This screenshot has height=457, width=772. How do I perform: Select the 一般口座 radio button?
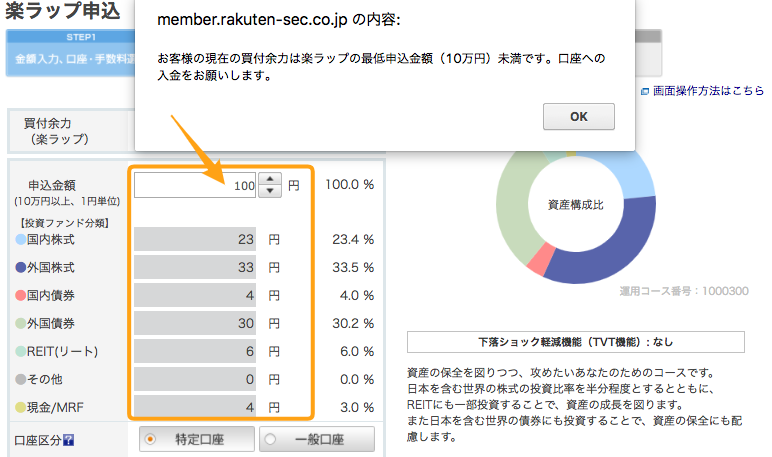[x=270, y=439]
